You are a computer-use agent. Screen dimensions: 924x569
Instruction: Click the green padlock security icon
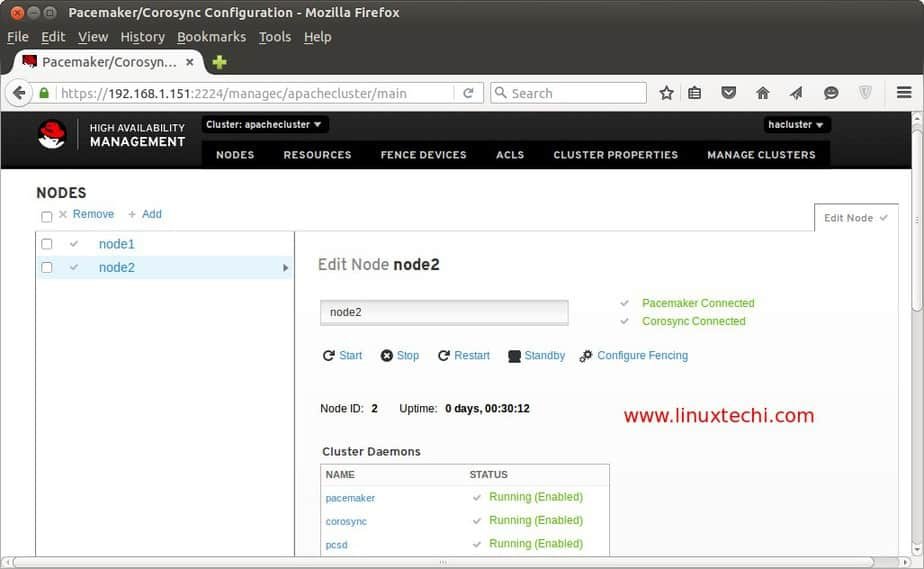pyautogui.click(x=44, y=93)
